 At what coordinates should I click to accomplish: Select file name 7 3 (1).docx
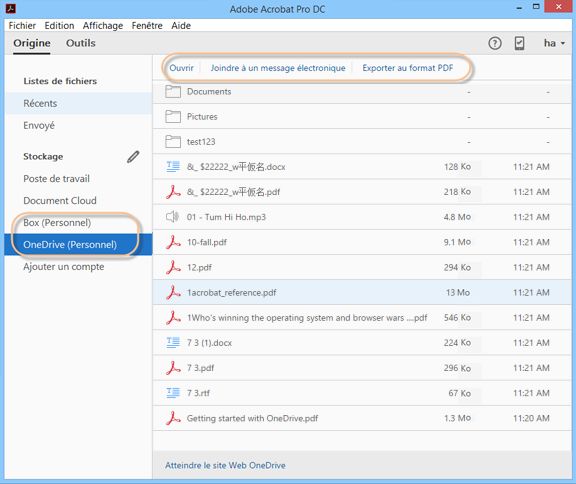[209, 343]
